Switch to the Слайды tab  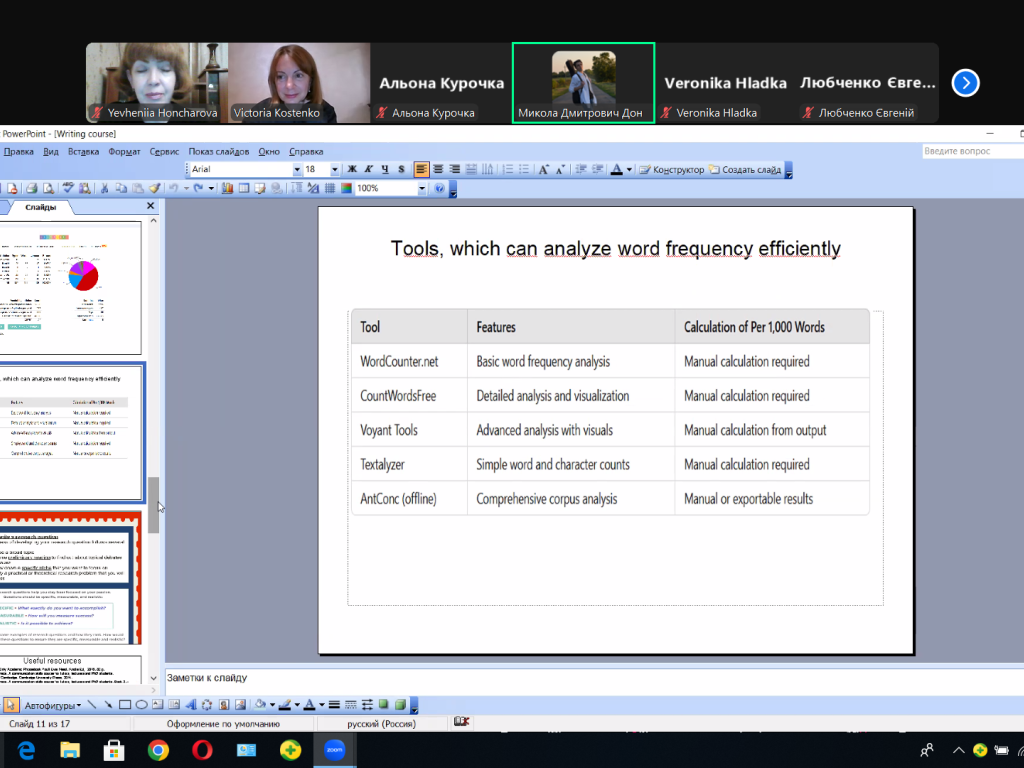tap(40, 207)
